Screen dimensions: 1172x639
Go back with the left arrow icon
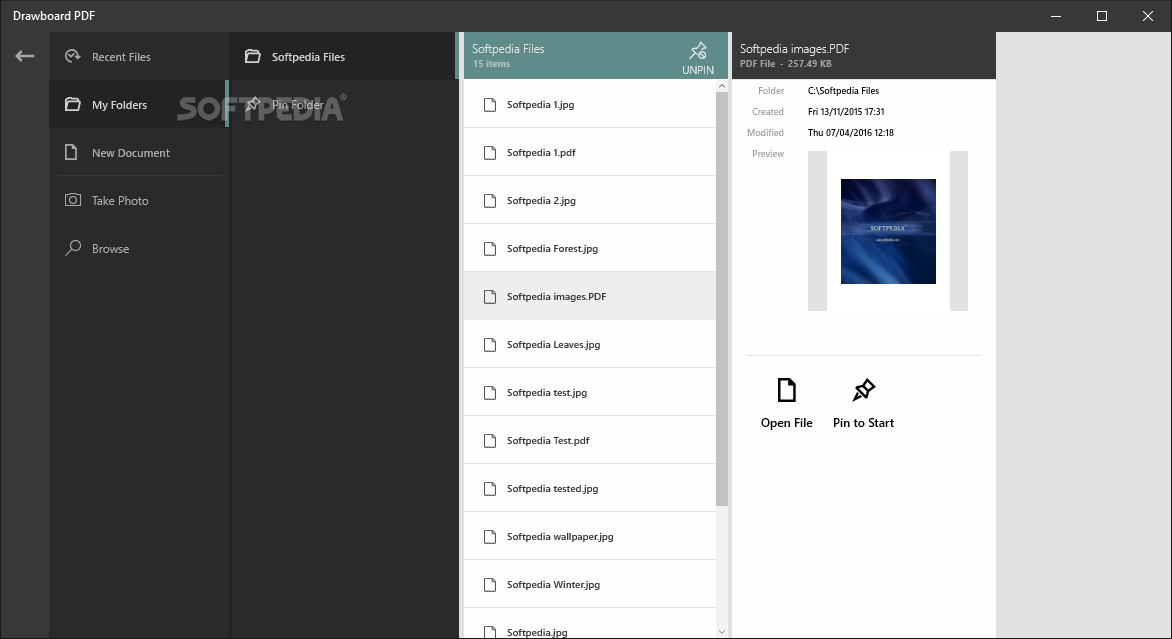pyautogui.click(x=25, y=56)
